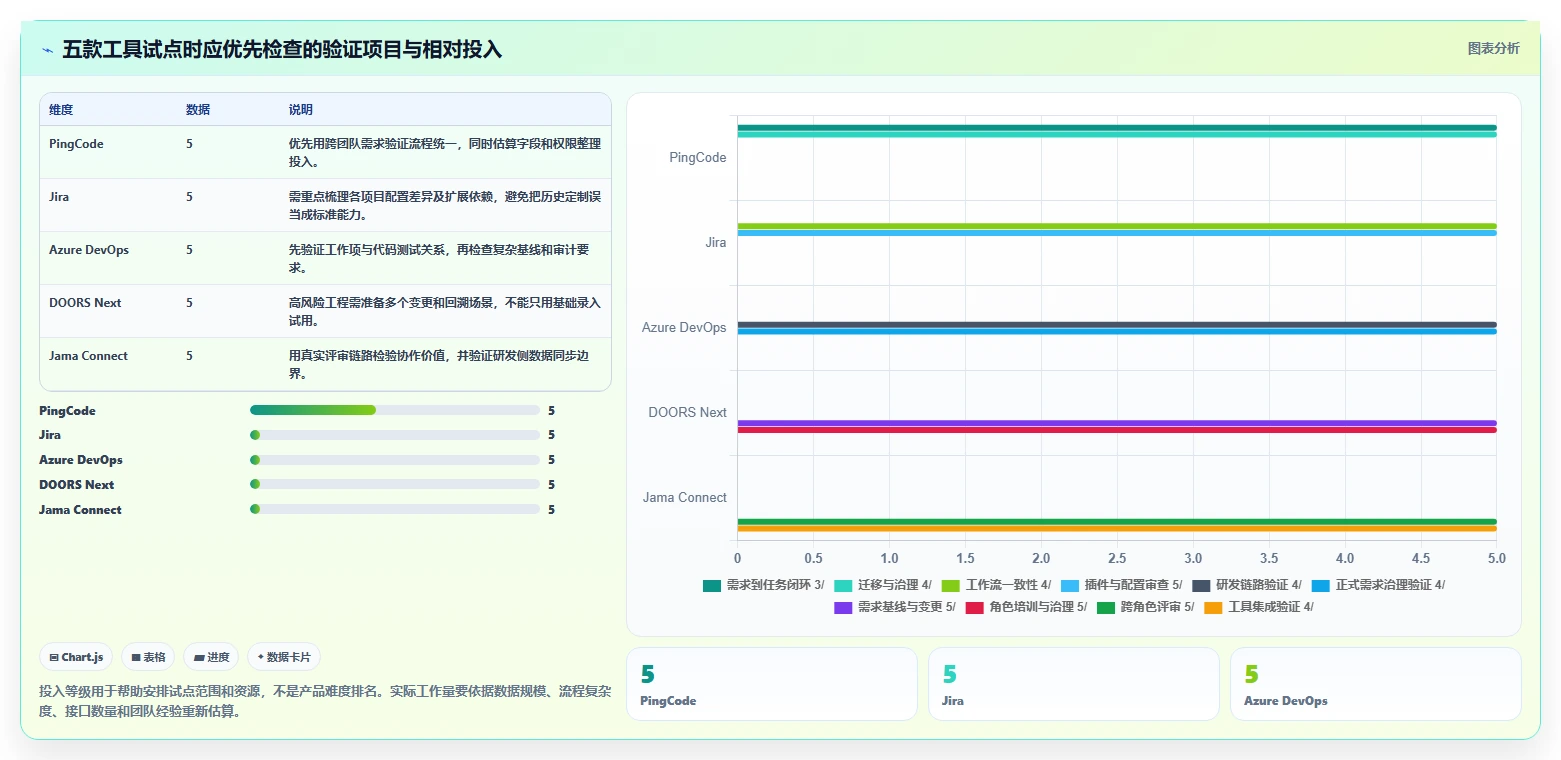Click the Azure DevOps progress bar
The height and width of the screenshot is (760, 1561).
(395, 460)
